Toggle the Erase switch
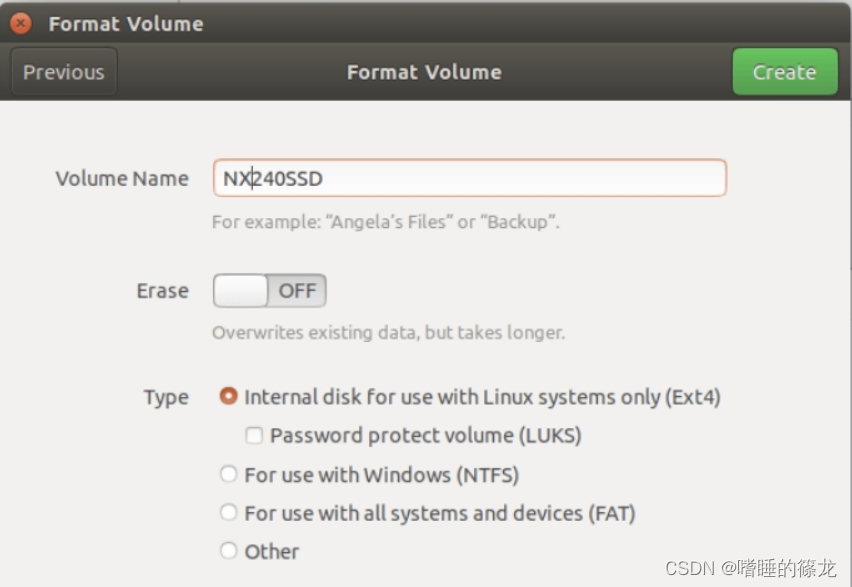This screenshot has height=587, width=852. pyautogui.click(x=269, y=291)
